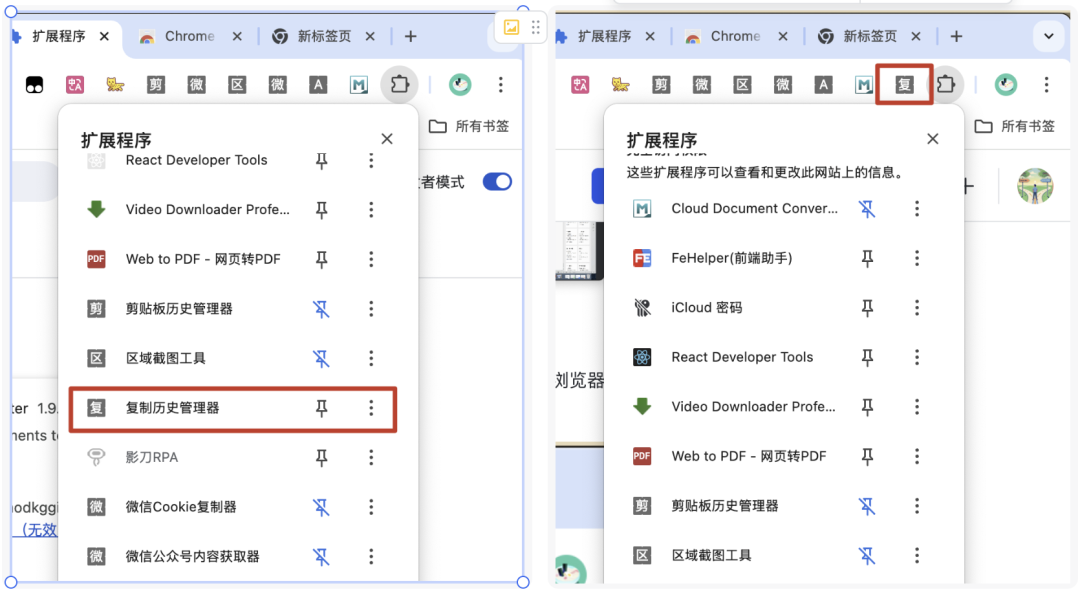This screenshot has width=1080, height=590.
Task: Click the landscape profile picture in the right window
Action: [x=1035, y=186]
